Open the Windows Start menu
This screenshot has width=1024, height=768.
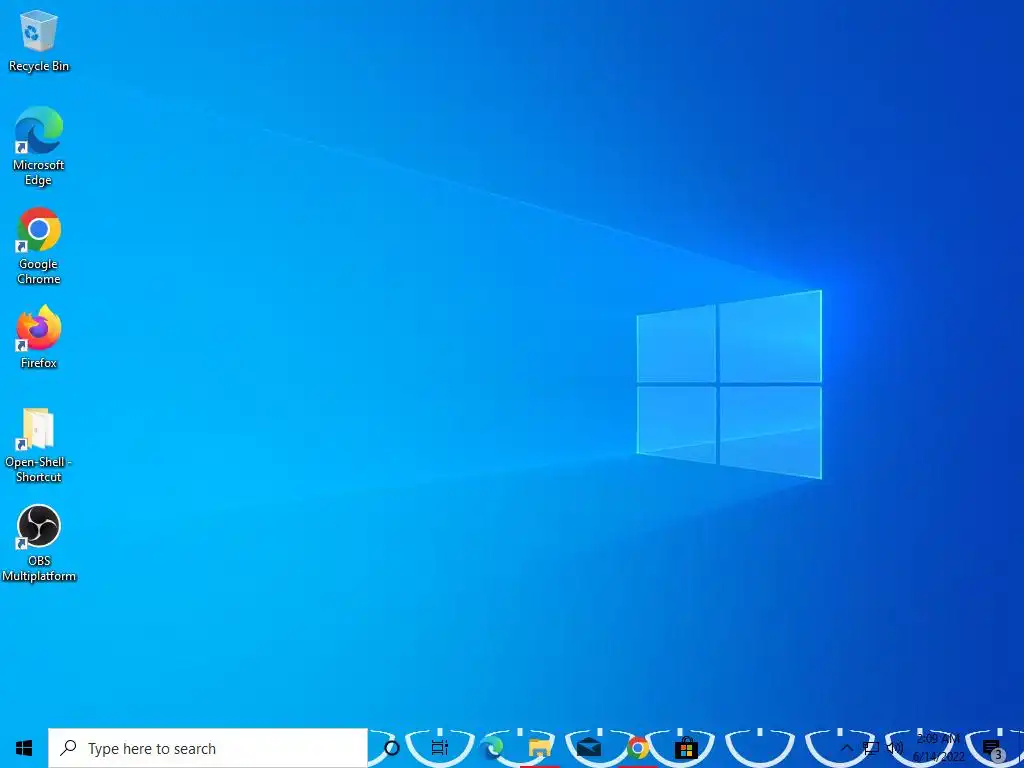click(24, 748)
